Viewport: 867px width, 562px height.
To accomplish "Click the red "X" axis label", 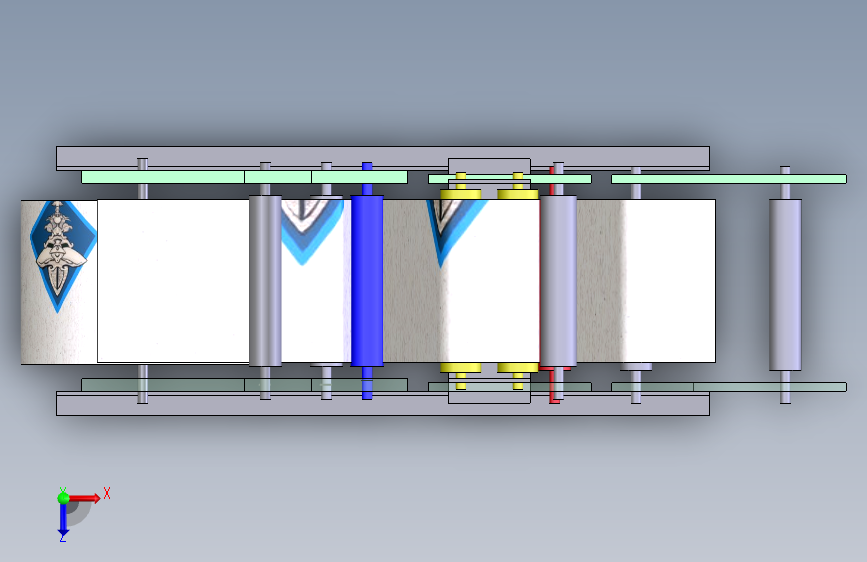I will 107,493.
